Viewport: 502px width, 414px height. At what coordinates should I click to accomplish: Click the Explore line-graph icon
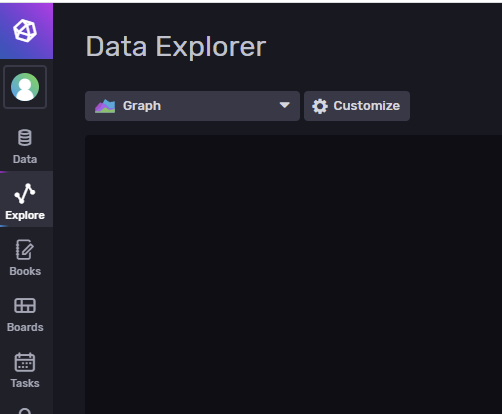click(25, 193)
